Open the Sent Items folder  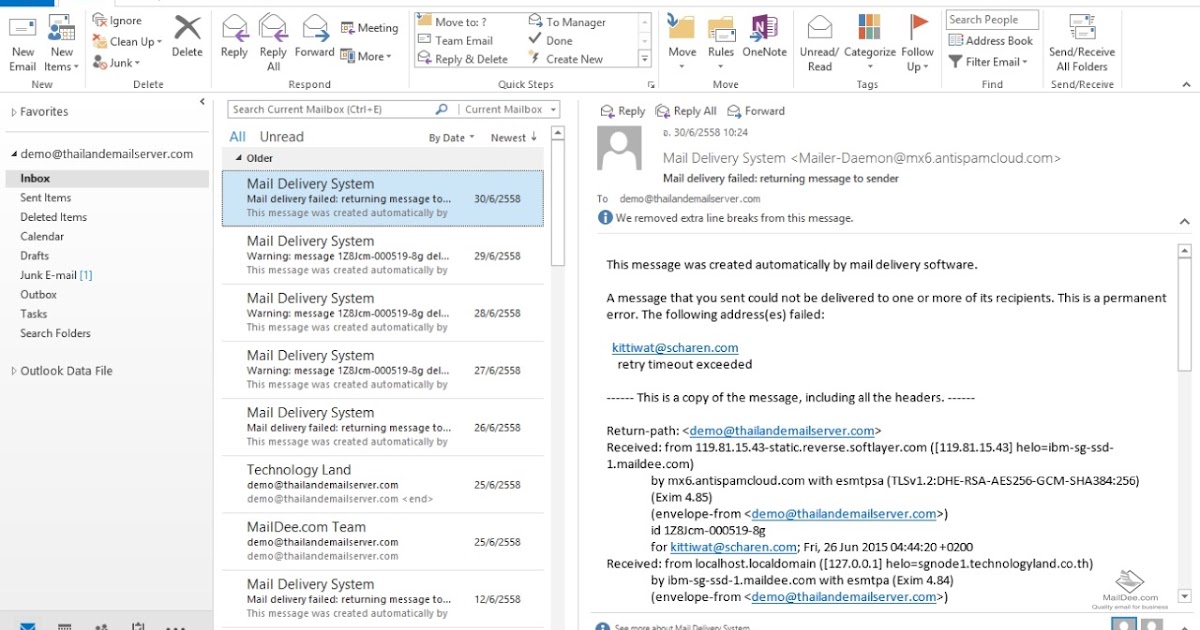46,198
